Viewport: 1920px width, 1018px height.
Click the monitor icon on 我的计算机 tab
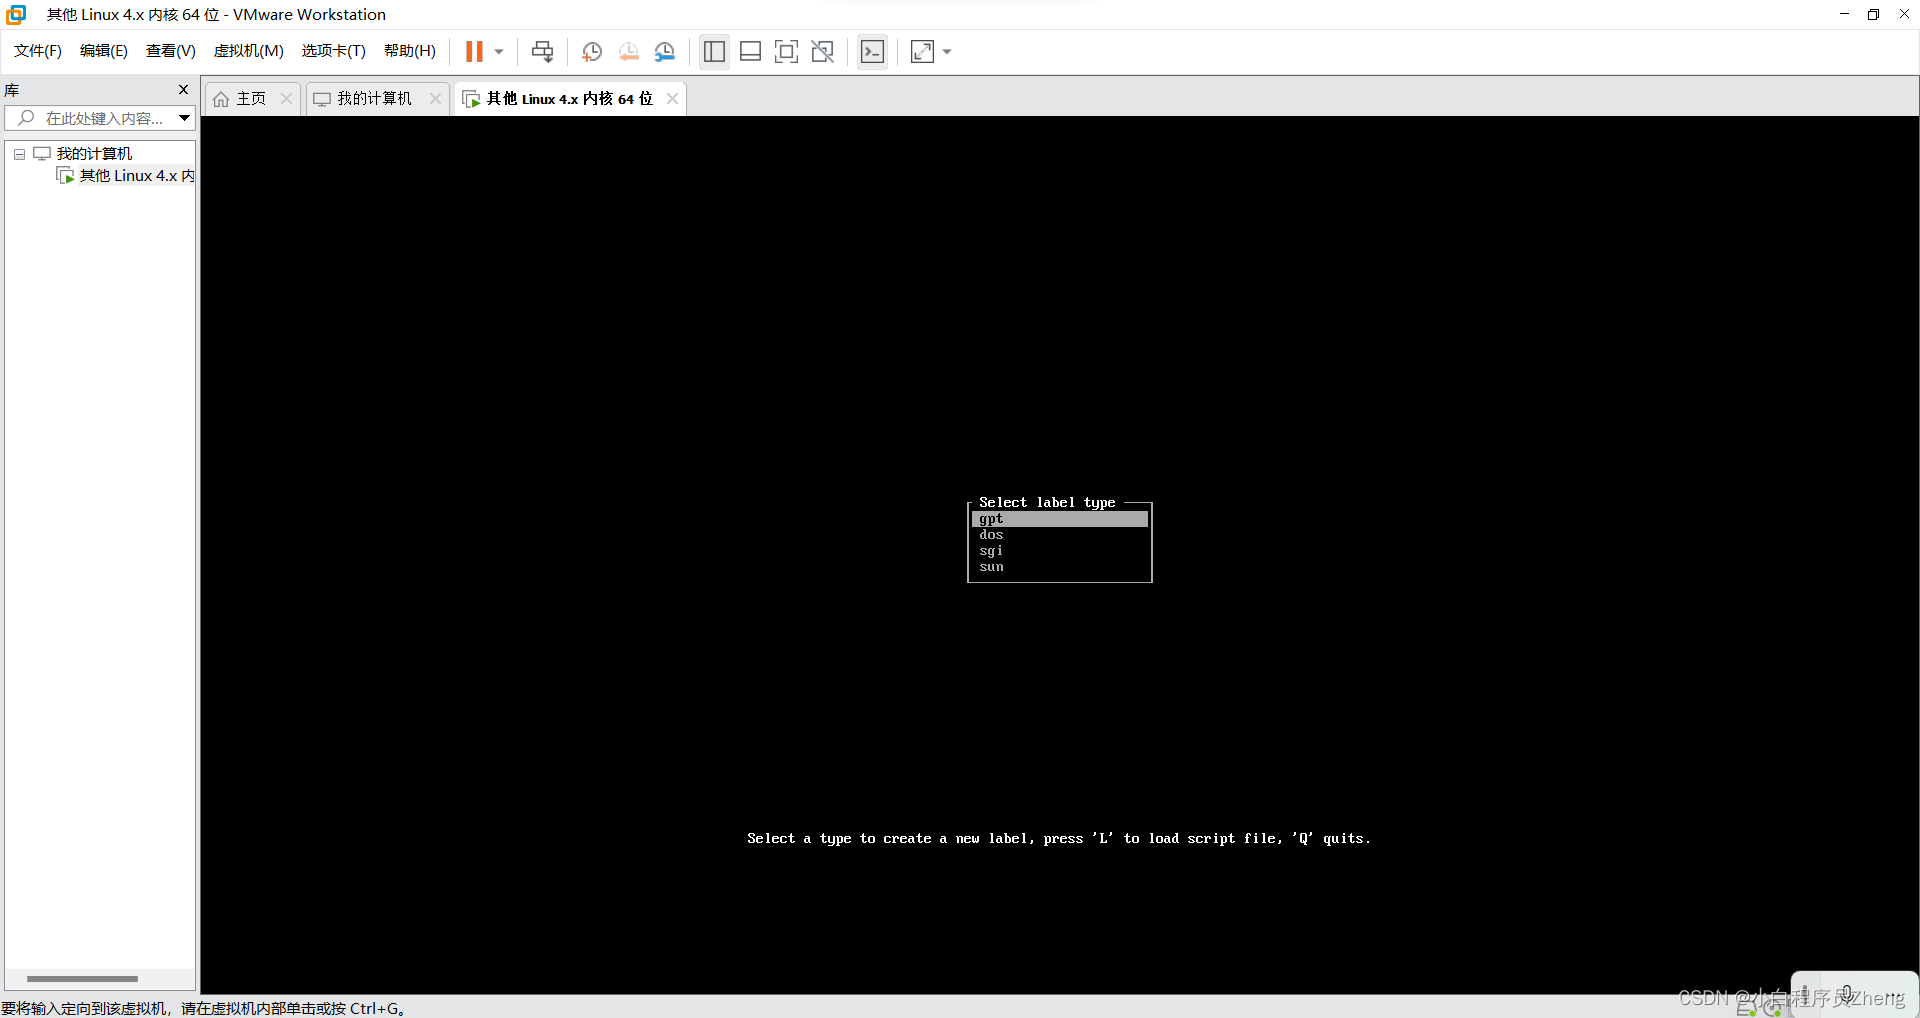[322, 99]
